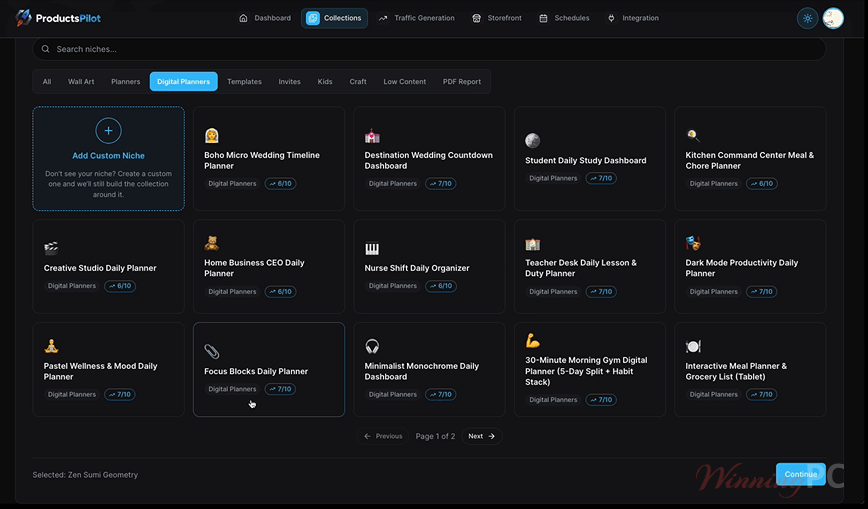Click 7/10 badge on 30-Minute Morning Gym card

coord(601,399)
